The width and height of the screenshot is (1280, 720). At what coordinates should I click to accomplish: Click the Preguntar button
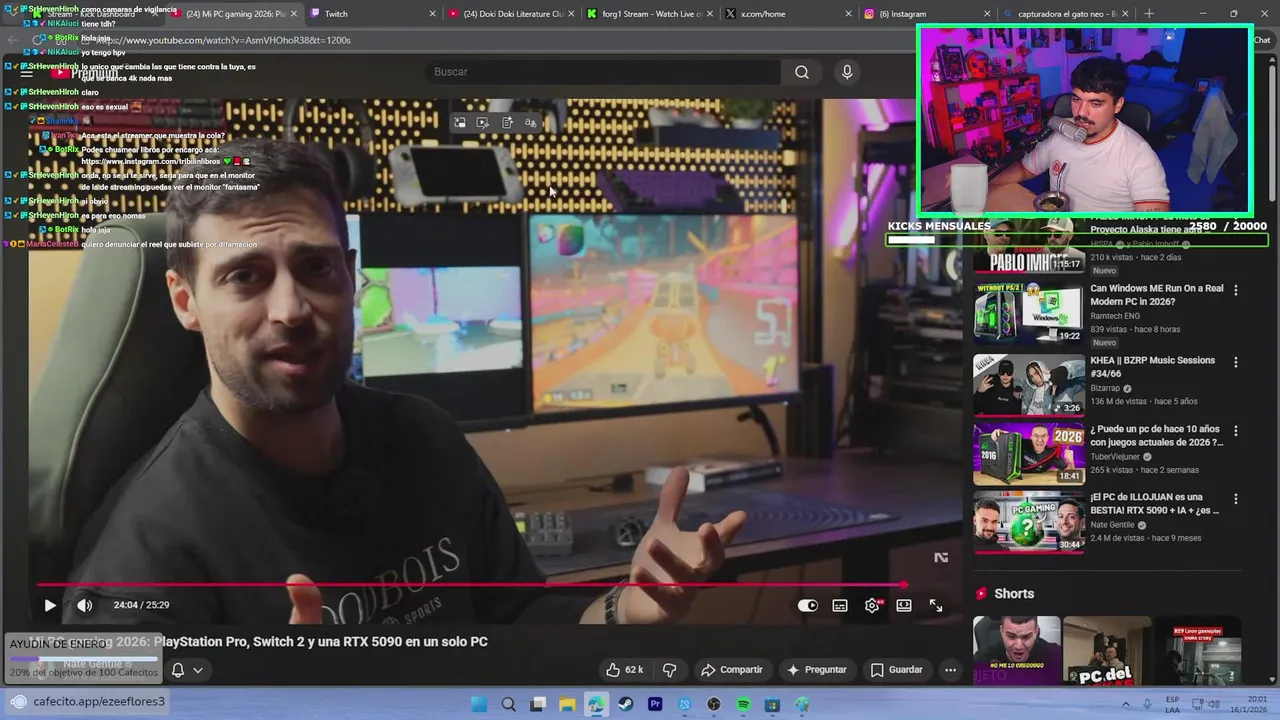tap(817, 670)
